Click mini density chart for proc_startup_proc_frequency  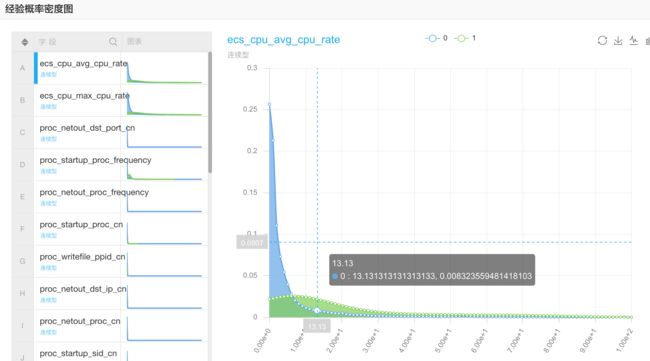(165, 168)
